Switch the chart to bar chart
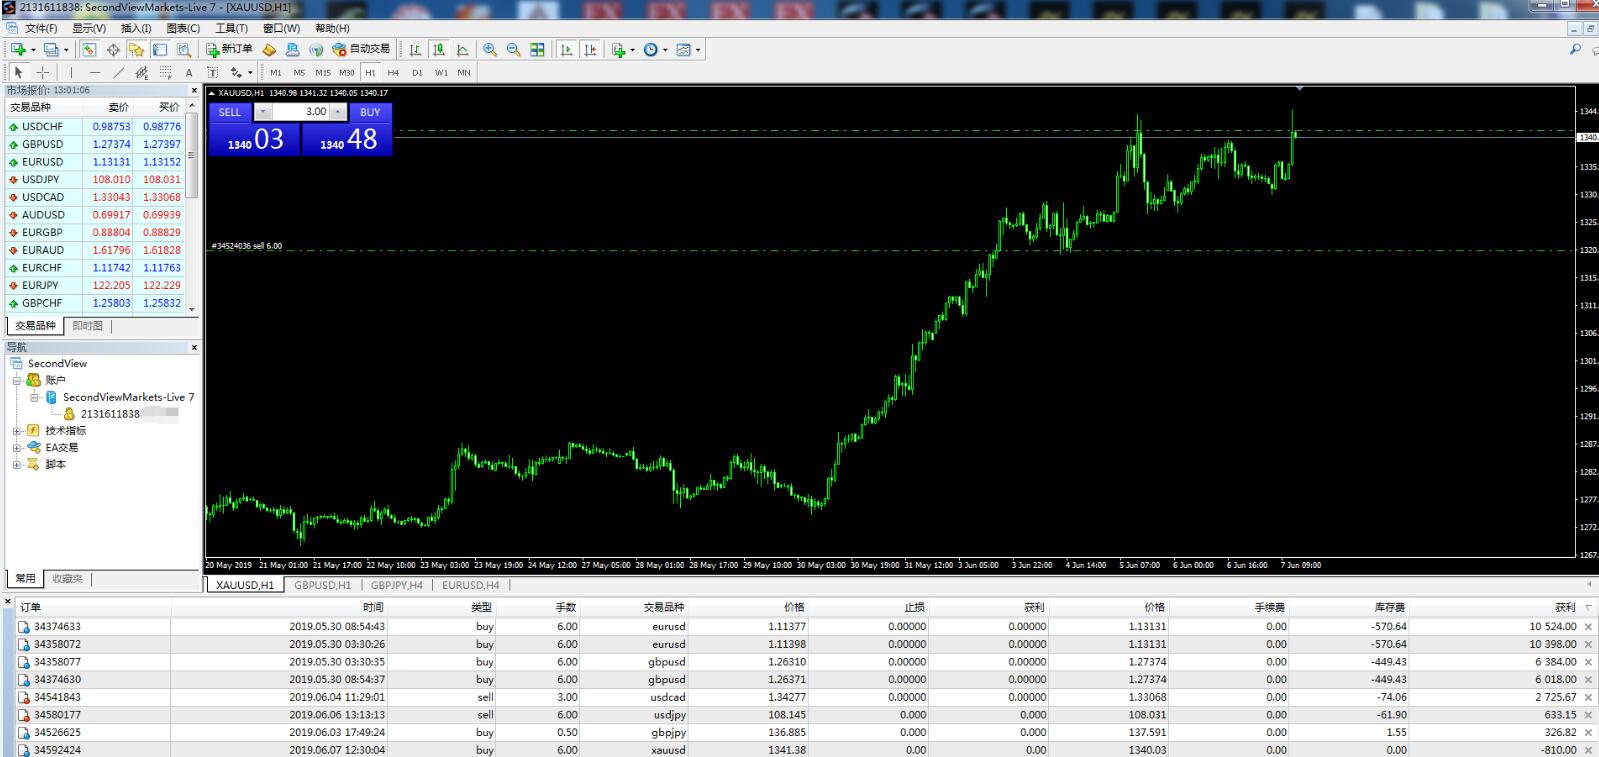This screenshot has width=1599, height=757. coord(415,49)
